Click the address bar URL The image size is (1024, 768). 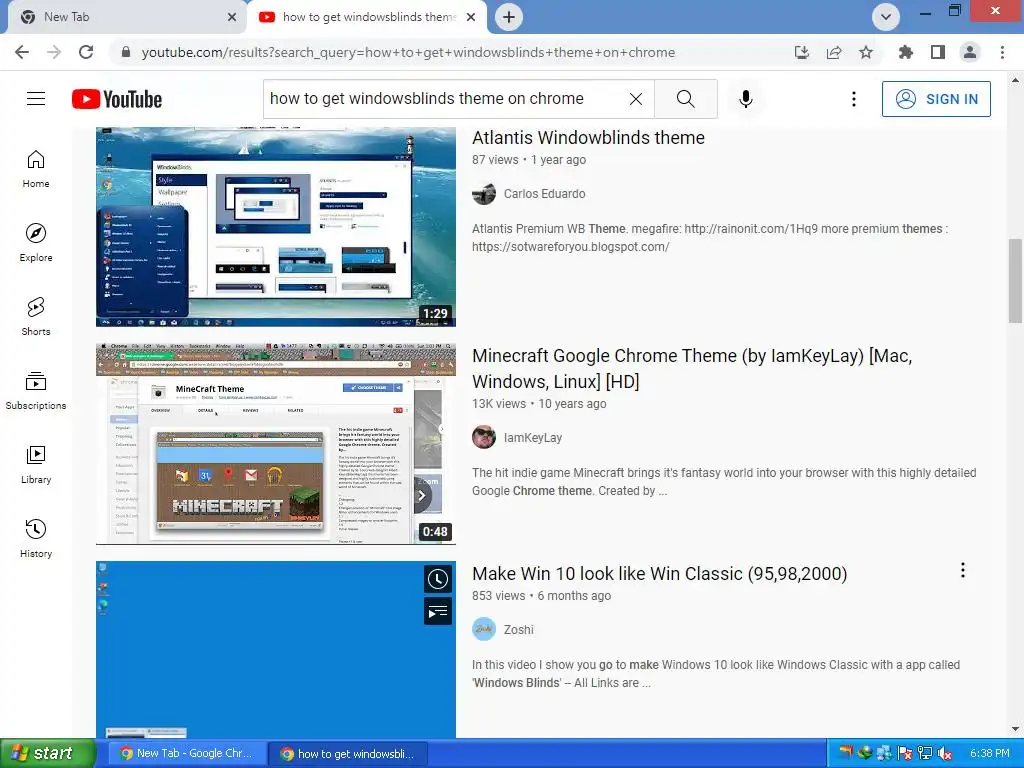408,52
